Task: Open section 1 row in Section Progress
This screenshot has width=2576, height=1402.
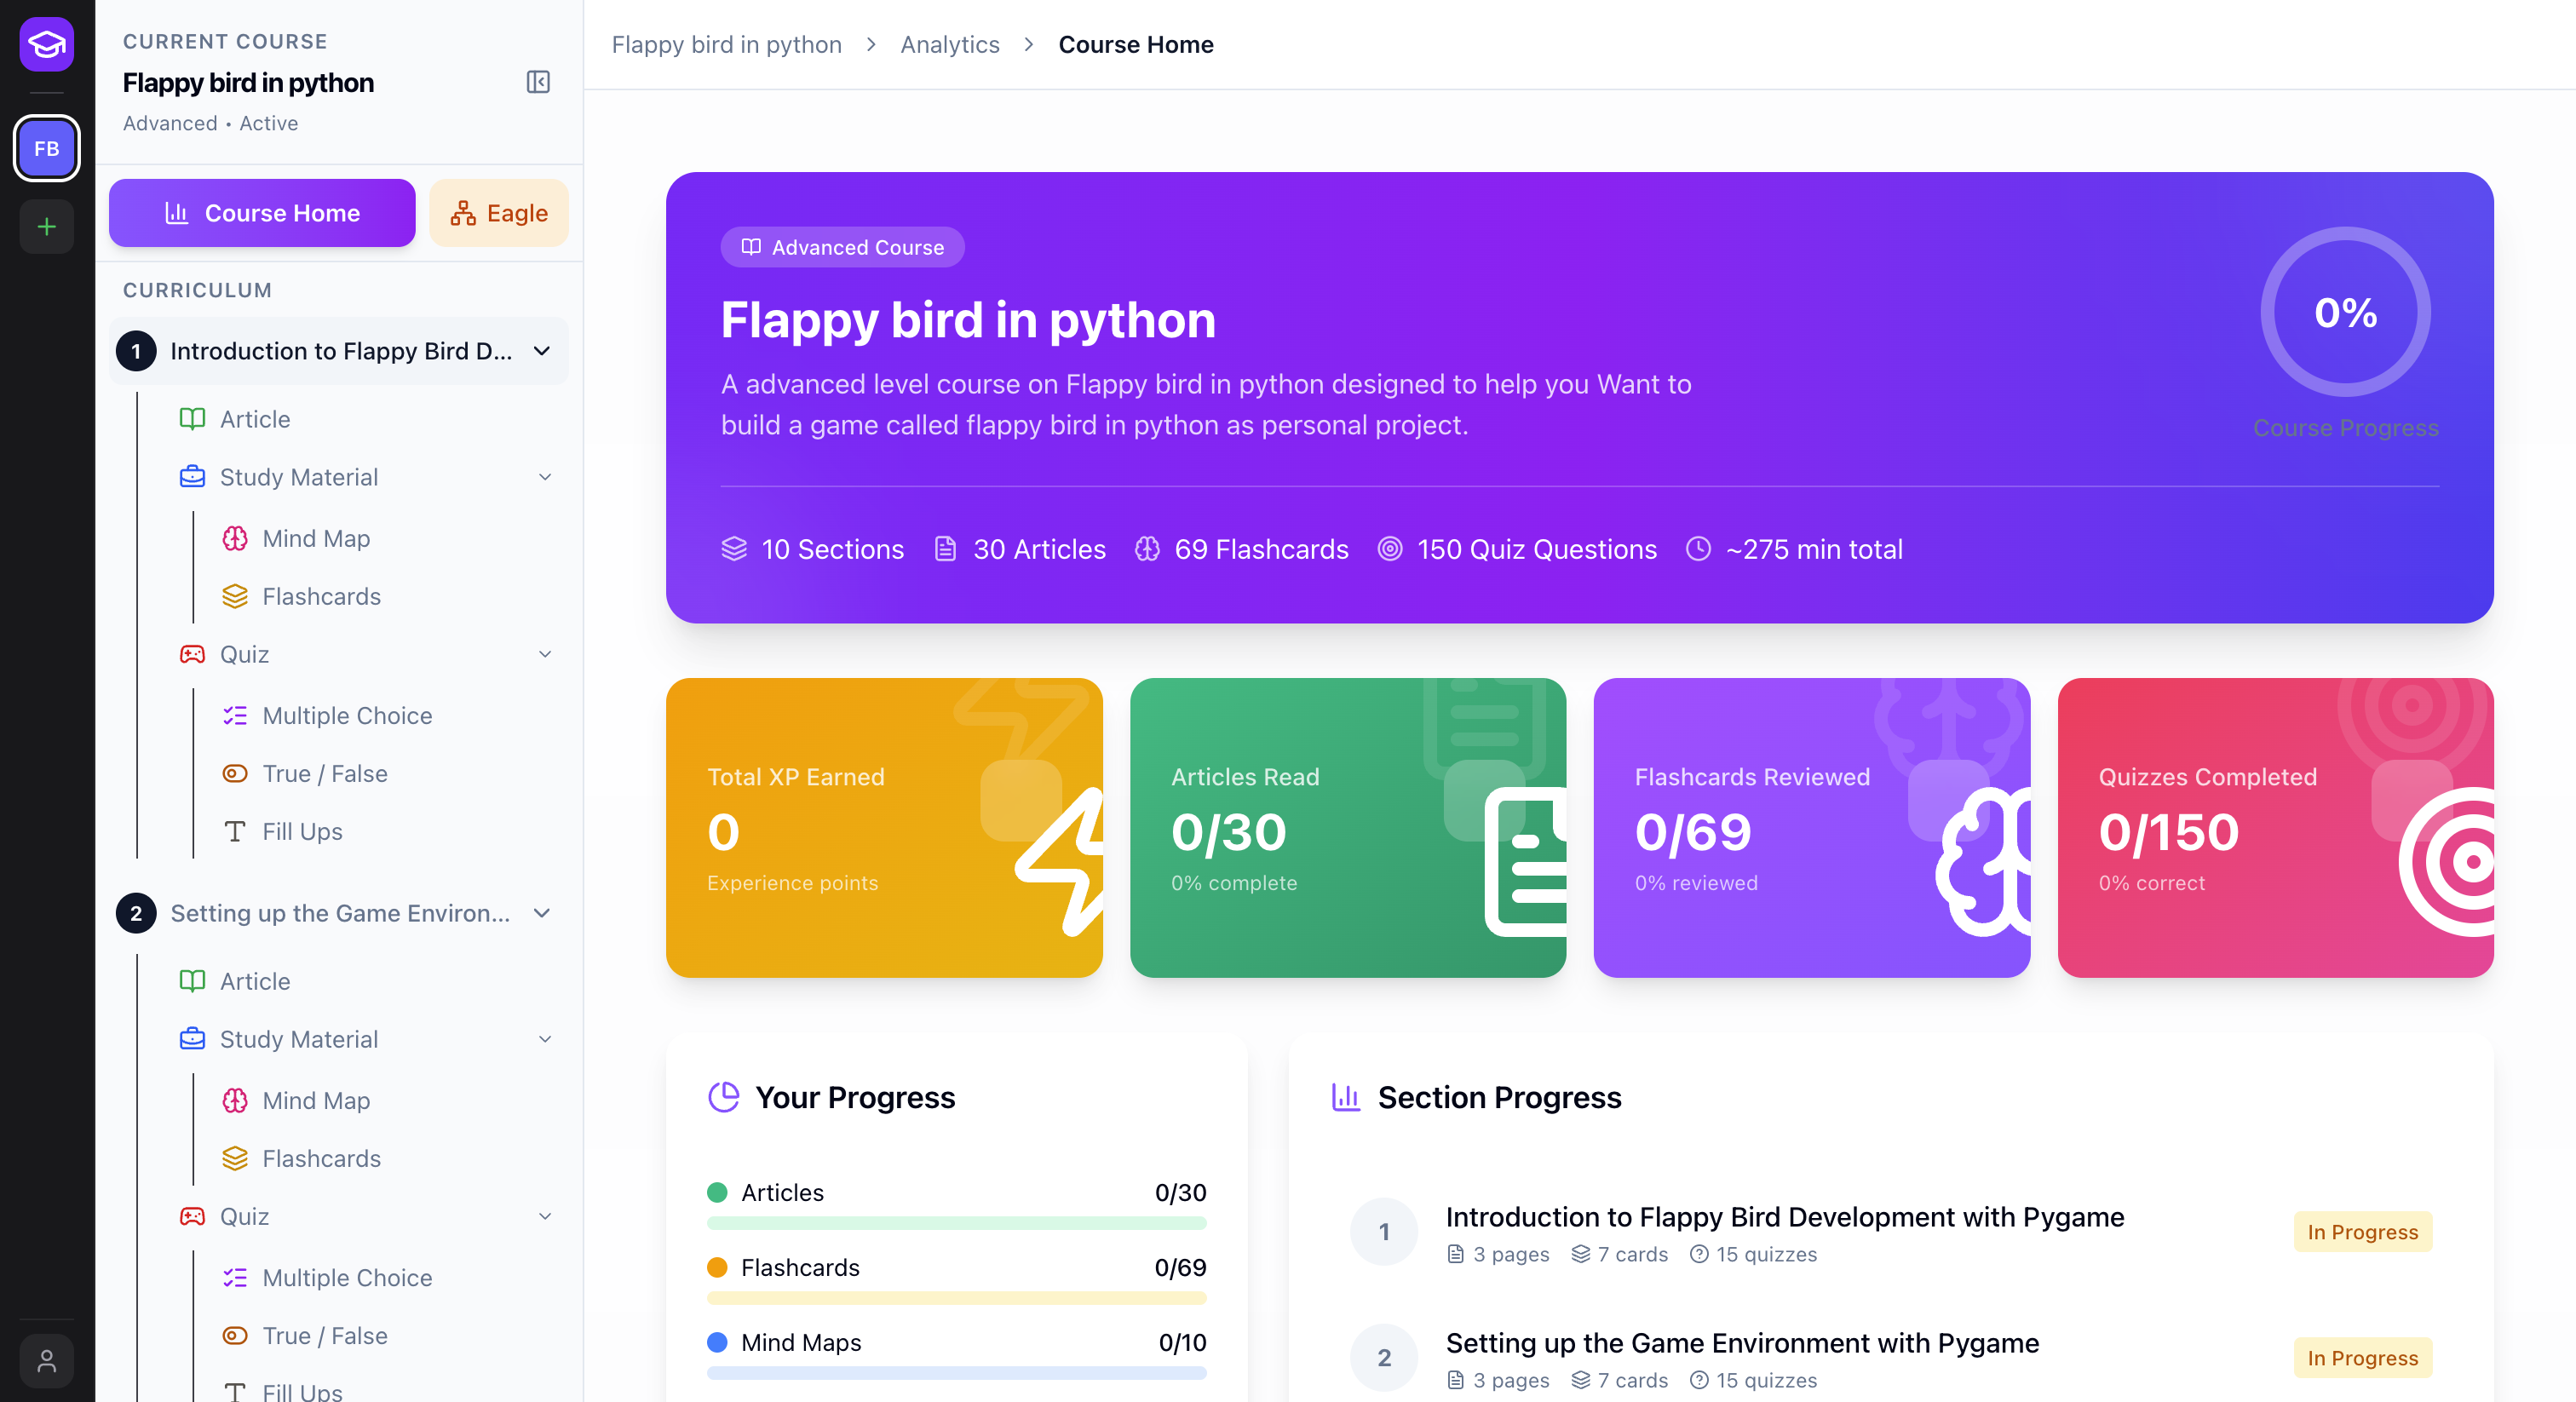Action: [x=1784, y=1231]
